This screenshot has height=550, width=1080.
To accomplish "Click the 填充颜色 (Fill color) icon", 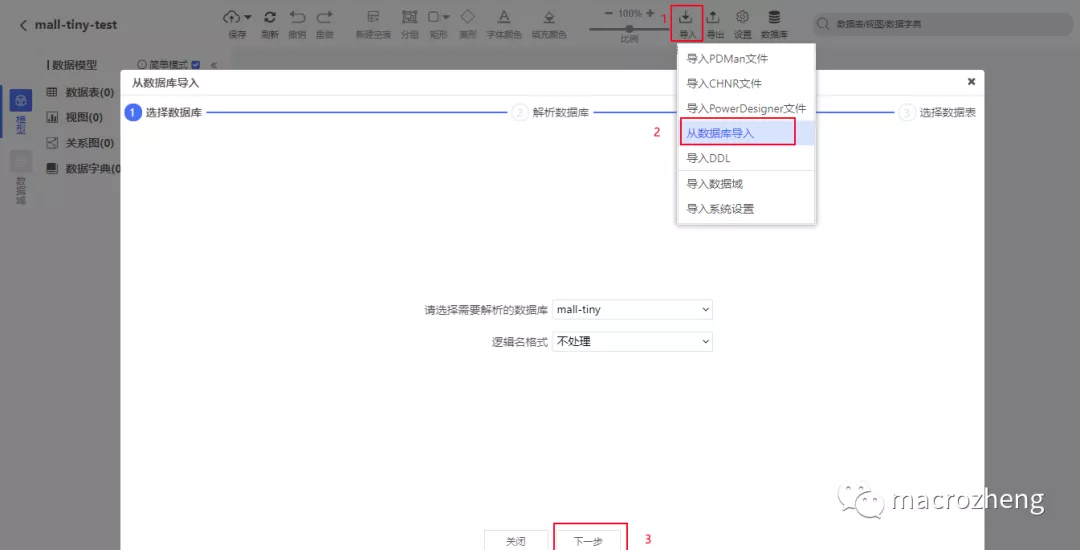I will [x=549, y=18].
